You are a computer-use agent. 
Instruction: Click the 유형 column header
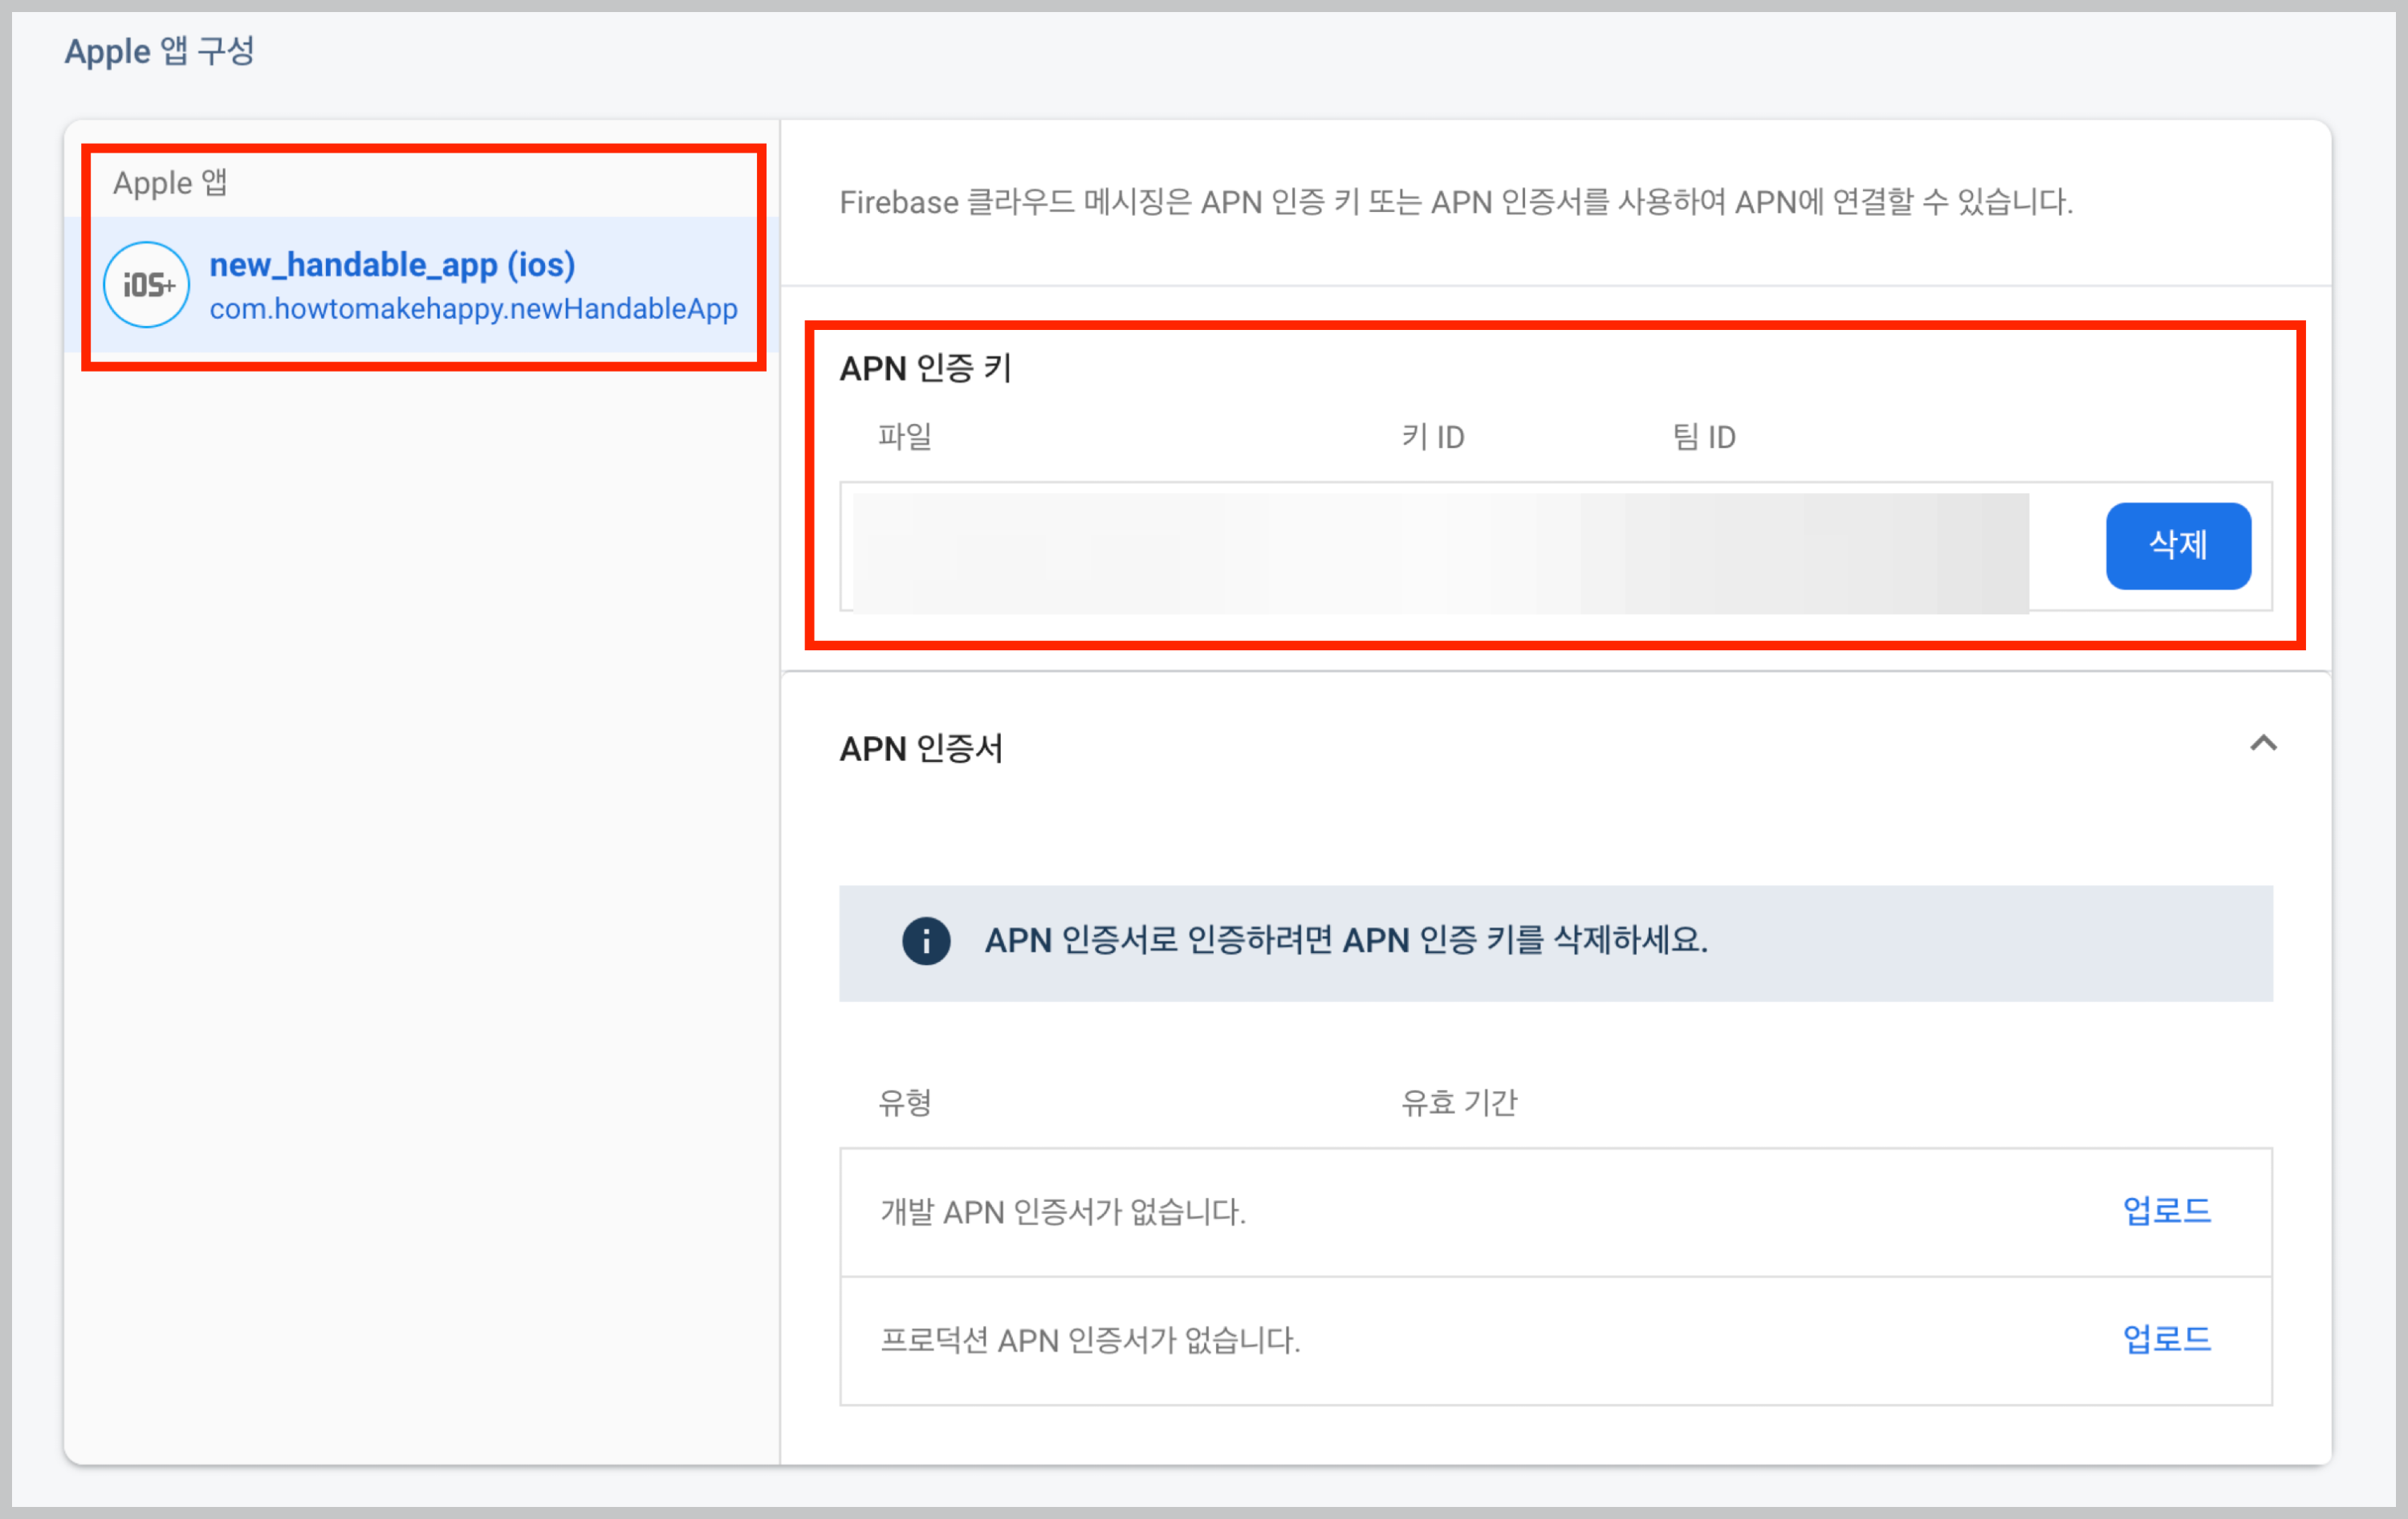pyautogui.click(x=904, y=1102)
